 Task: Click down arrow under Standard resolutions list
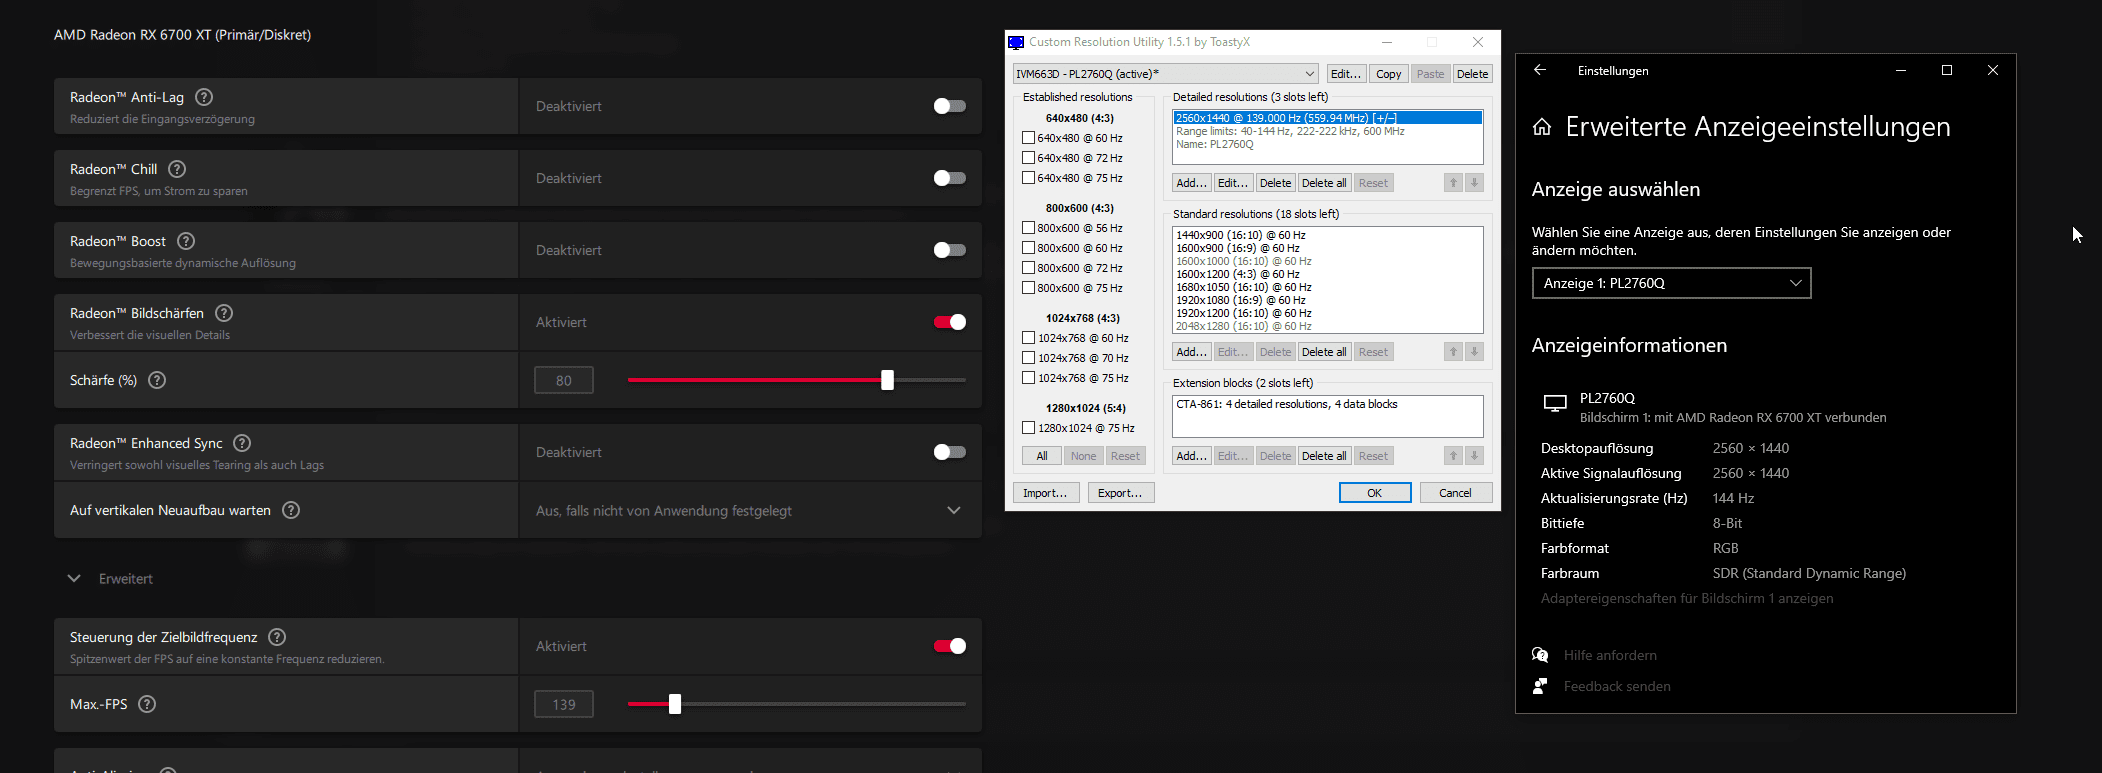click(1474, 352)
